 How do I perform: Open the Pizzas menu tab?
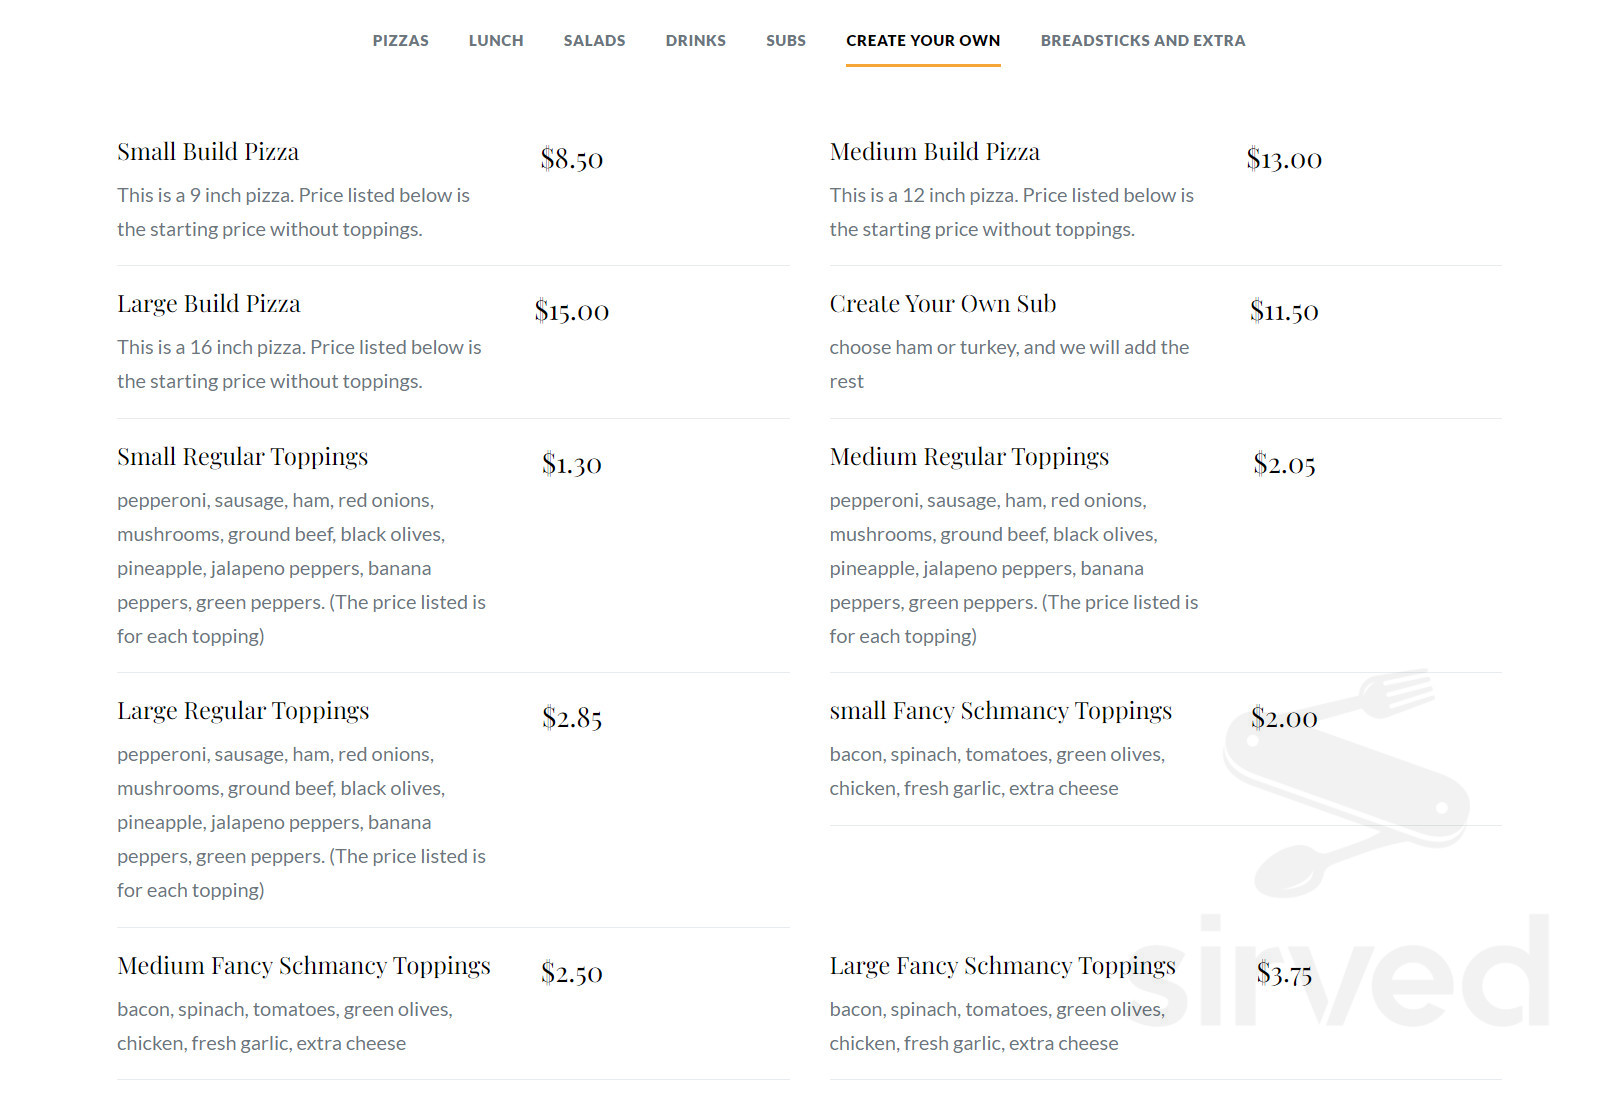tap(400, 41)
